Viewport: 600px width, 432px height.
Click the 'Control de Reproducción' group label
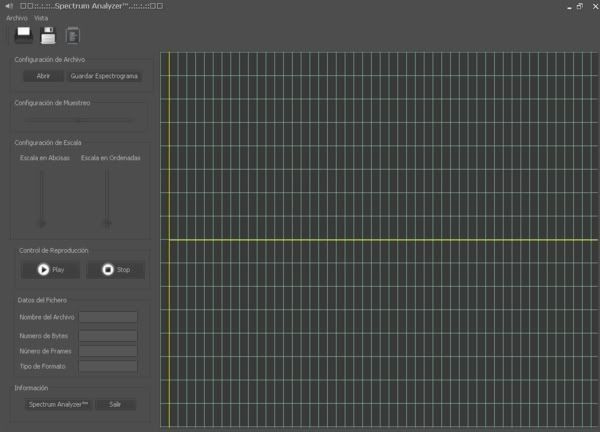(x=54, y=251)
